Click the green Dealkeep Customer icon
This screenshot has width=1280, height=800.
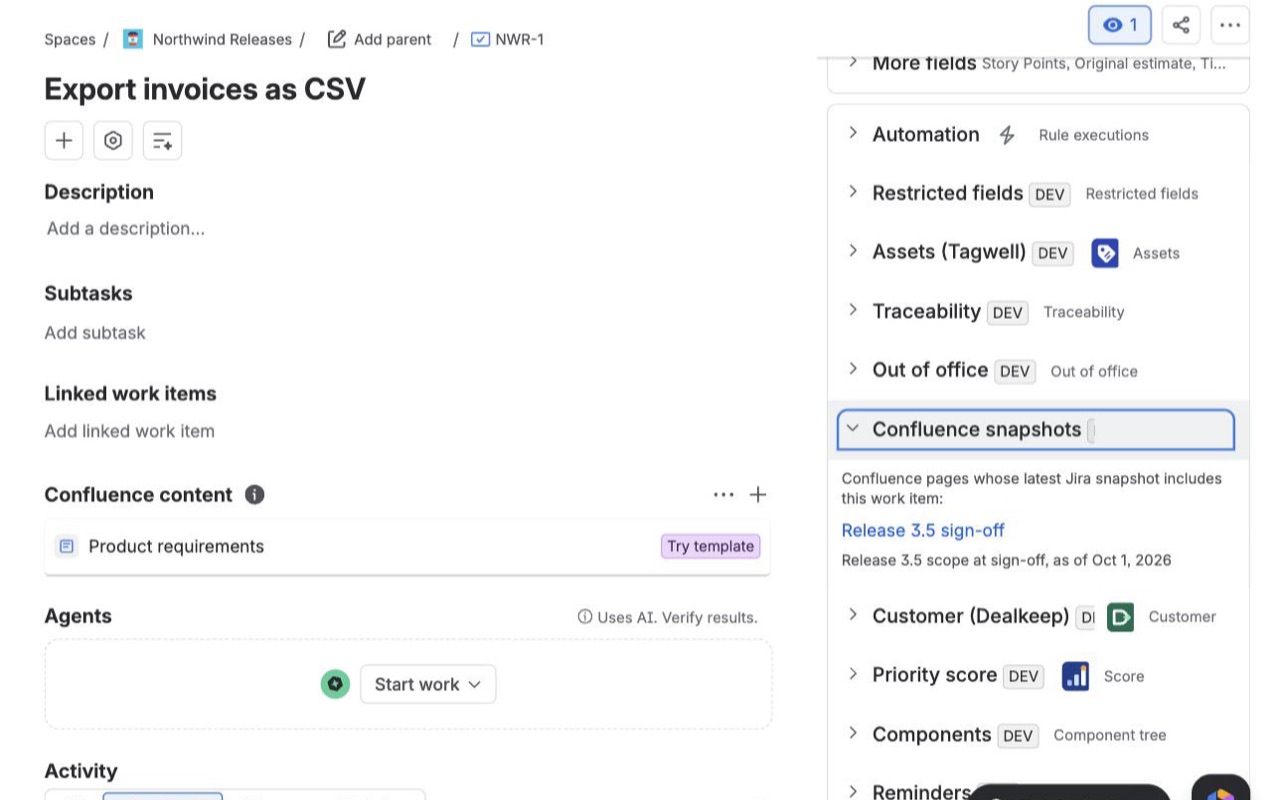pyautogui.click(x=1121, y=617)
